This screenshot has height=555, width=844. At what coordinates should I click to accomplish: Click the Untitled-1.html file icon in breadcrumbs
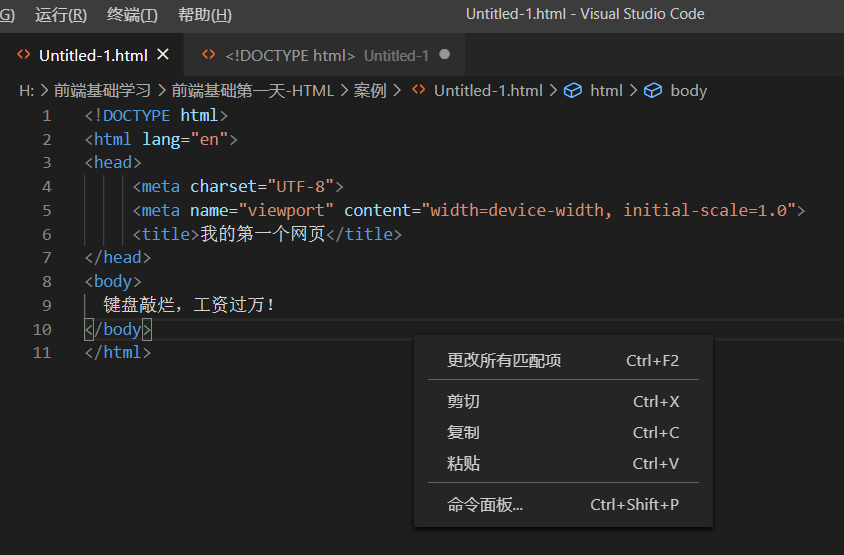click(419, 90)
